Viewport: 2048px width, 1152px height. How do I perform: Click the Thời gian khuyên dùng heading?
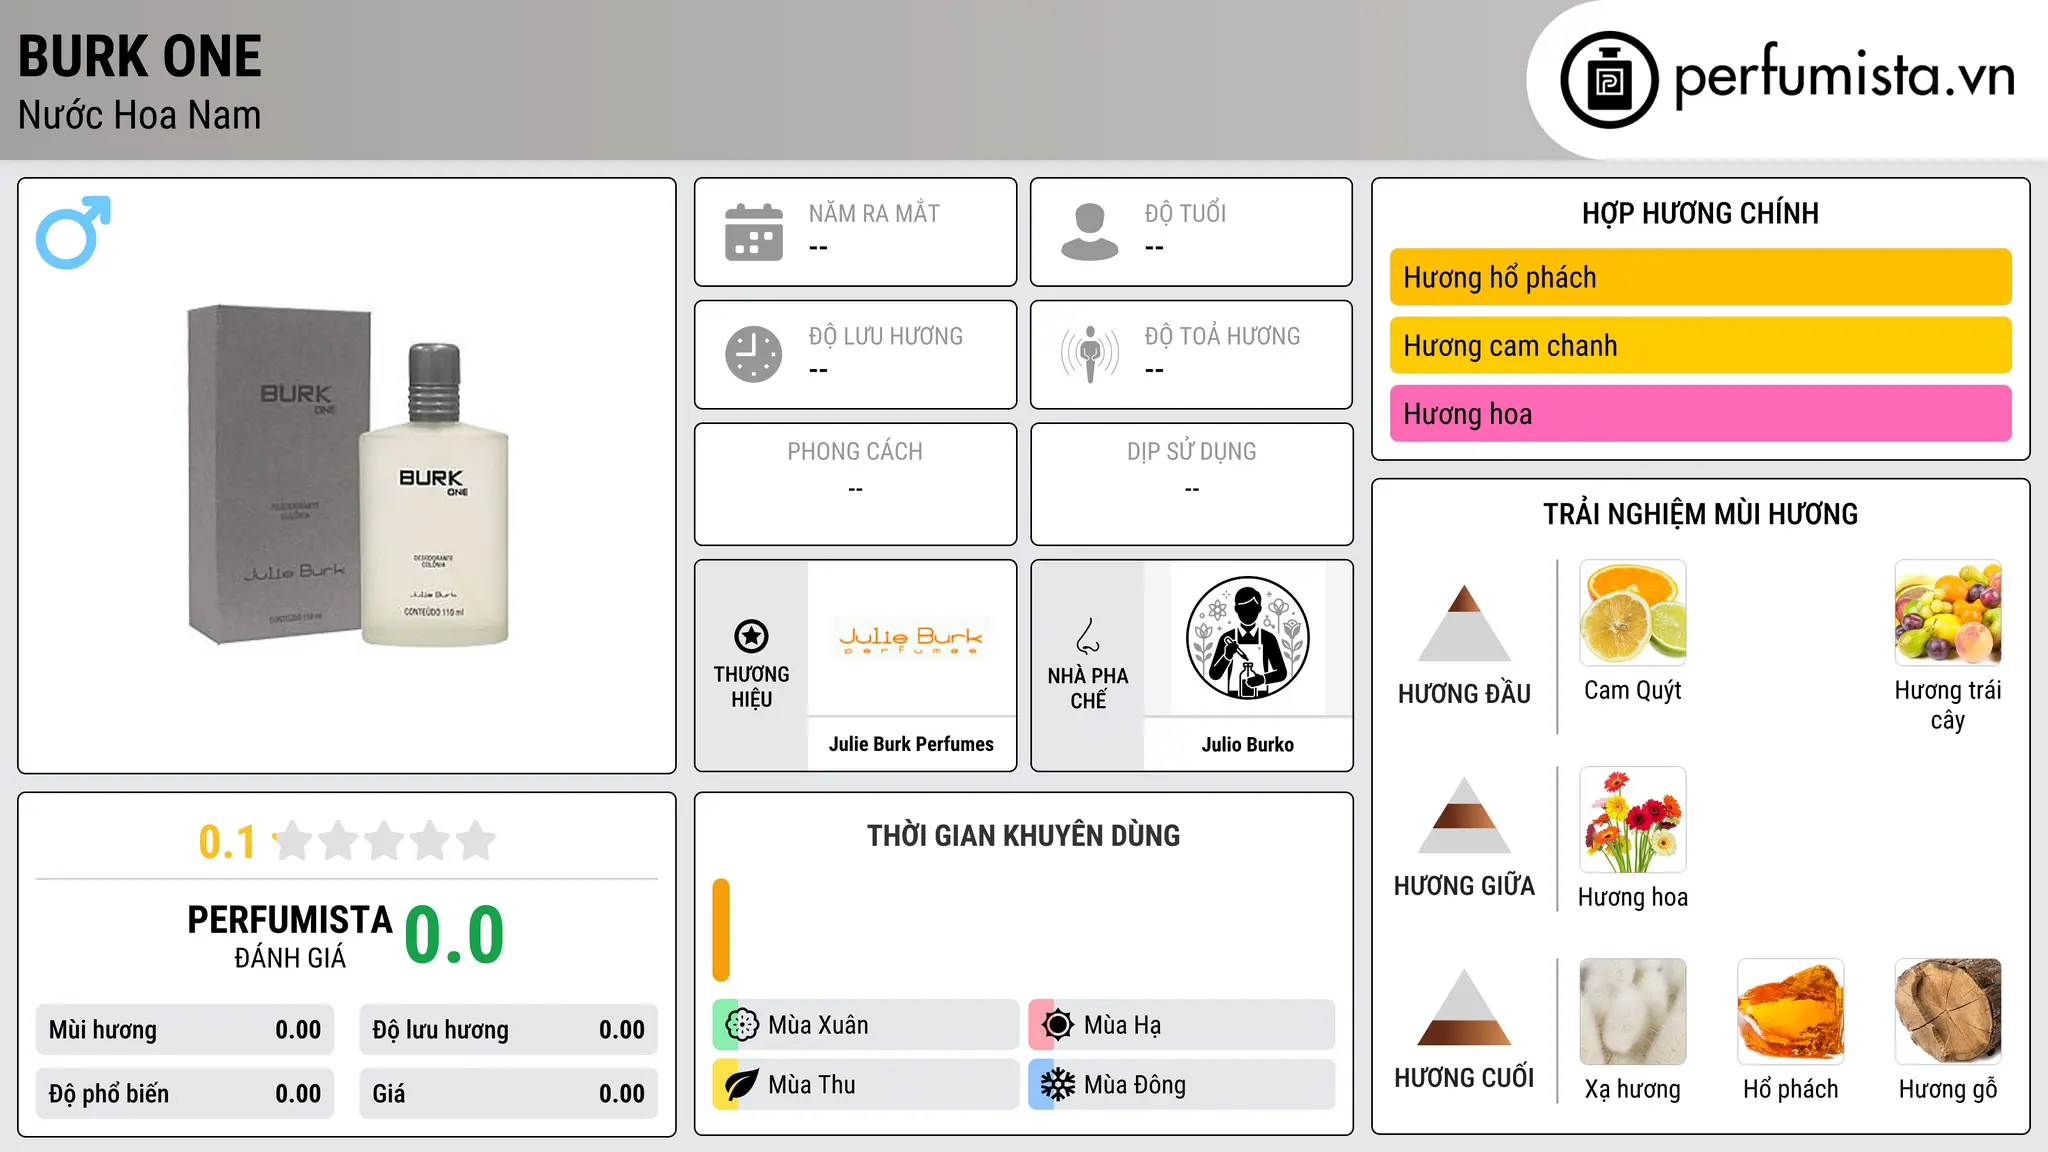click(x=1023, y=835)
